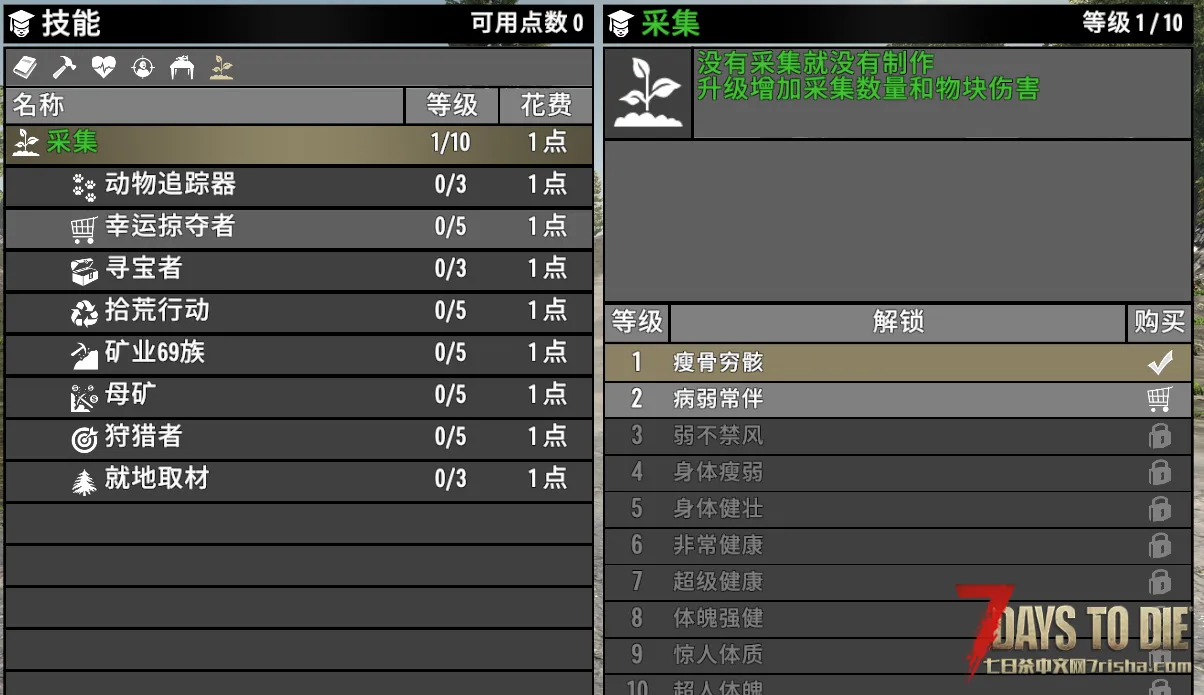Image resolution: width=1204 pixels, height=695 pixels.
Task: Select the 采集 parent skill row
Action: coord(298,143)
